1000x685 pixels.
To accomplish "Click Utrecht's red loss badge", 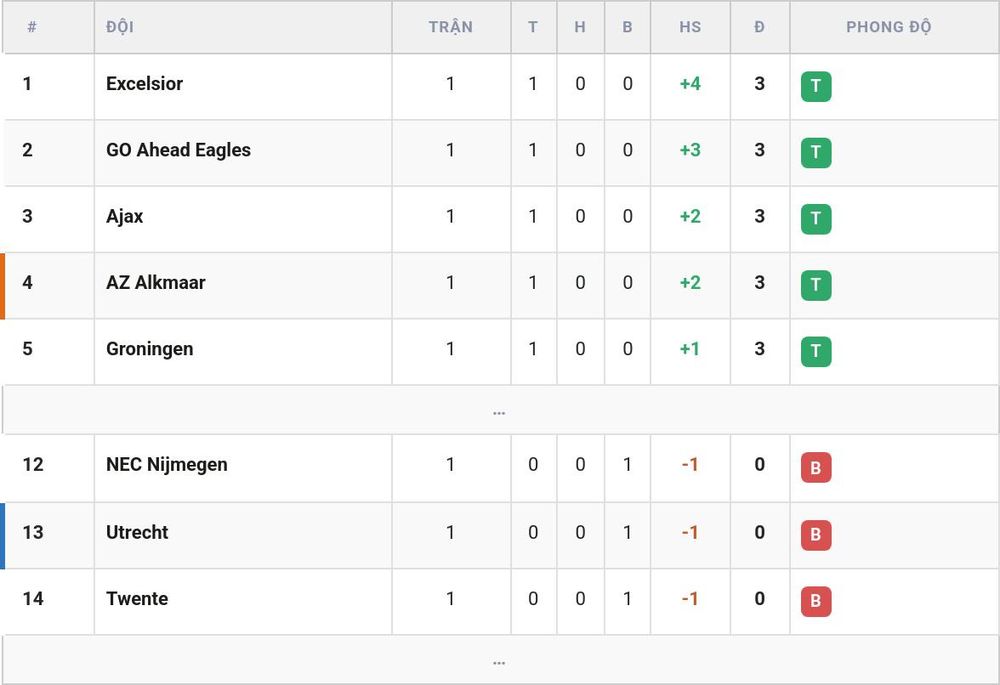I will click(816, 534).
